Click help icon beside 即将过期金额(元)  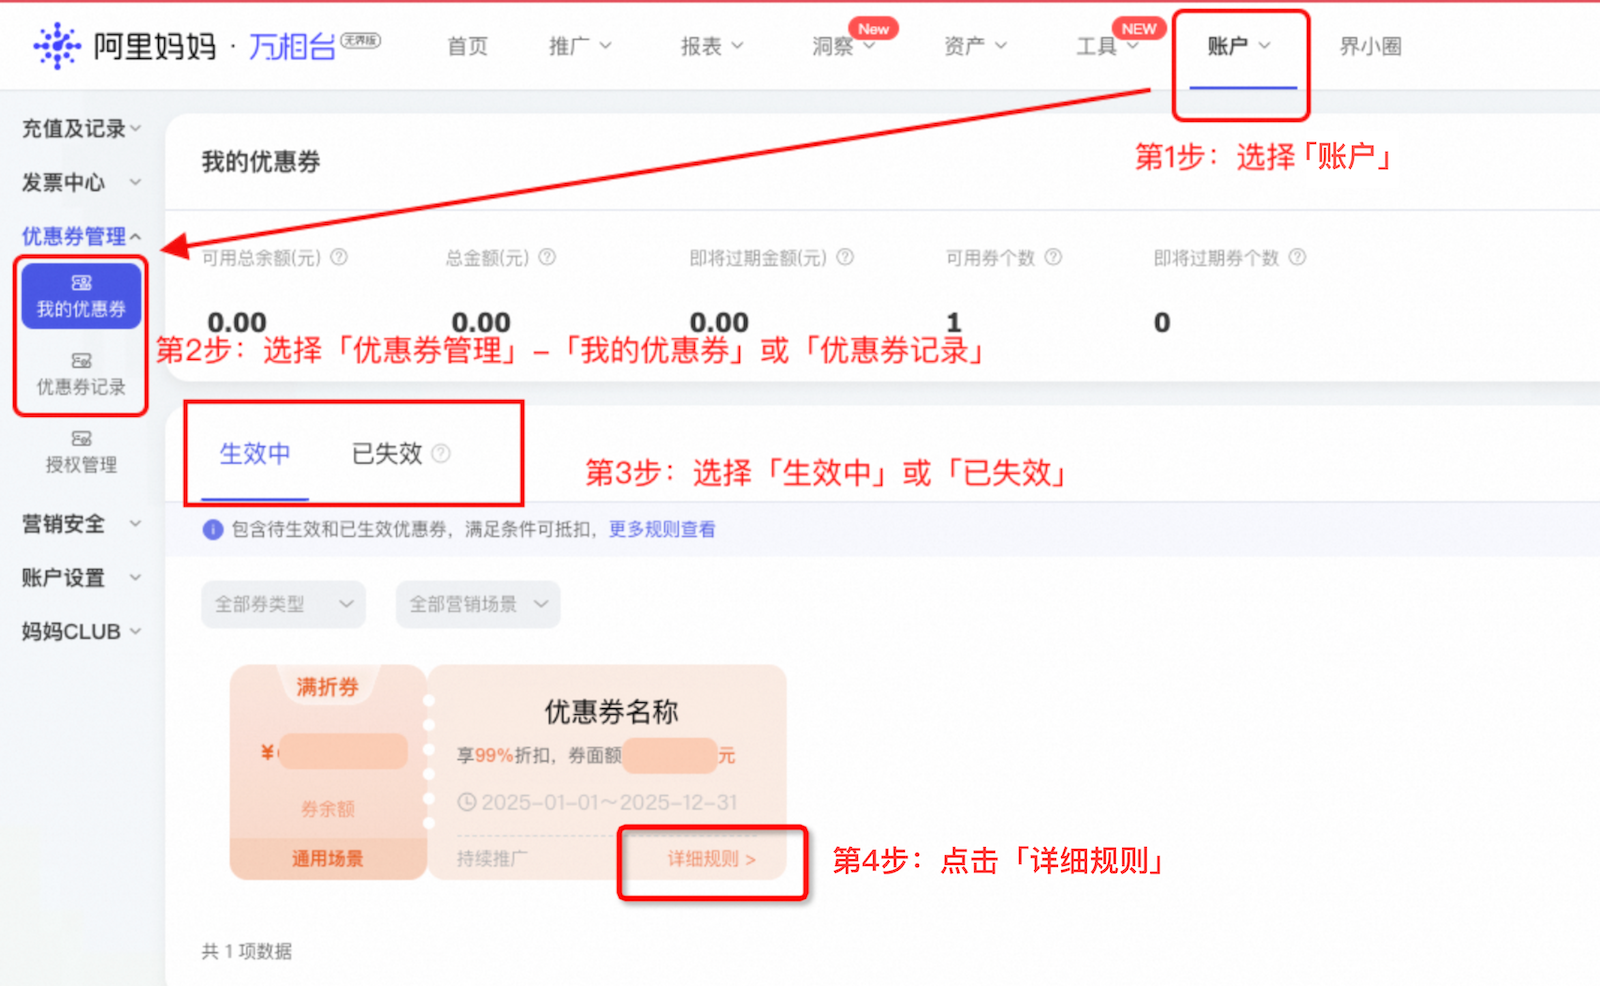tap(845, 257)
